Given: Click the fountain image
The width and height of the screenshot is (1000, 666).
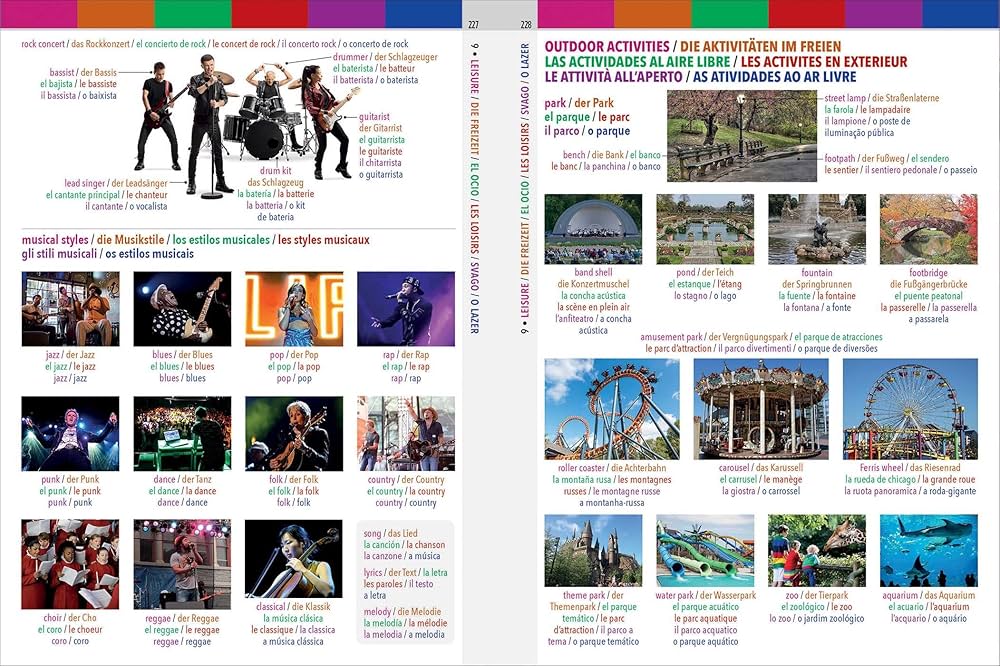Looking at the screenshot, I should [820, 230].
